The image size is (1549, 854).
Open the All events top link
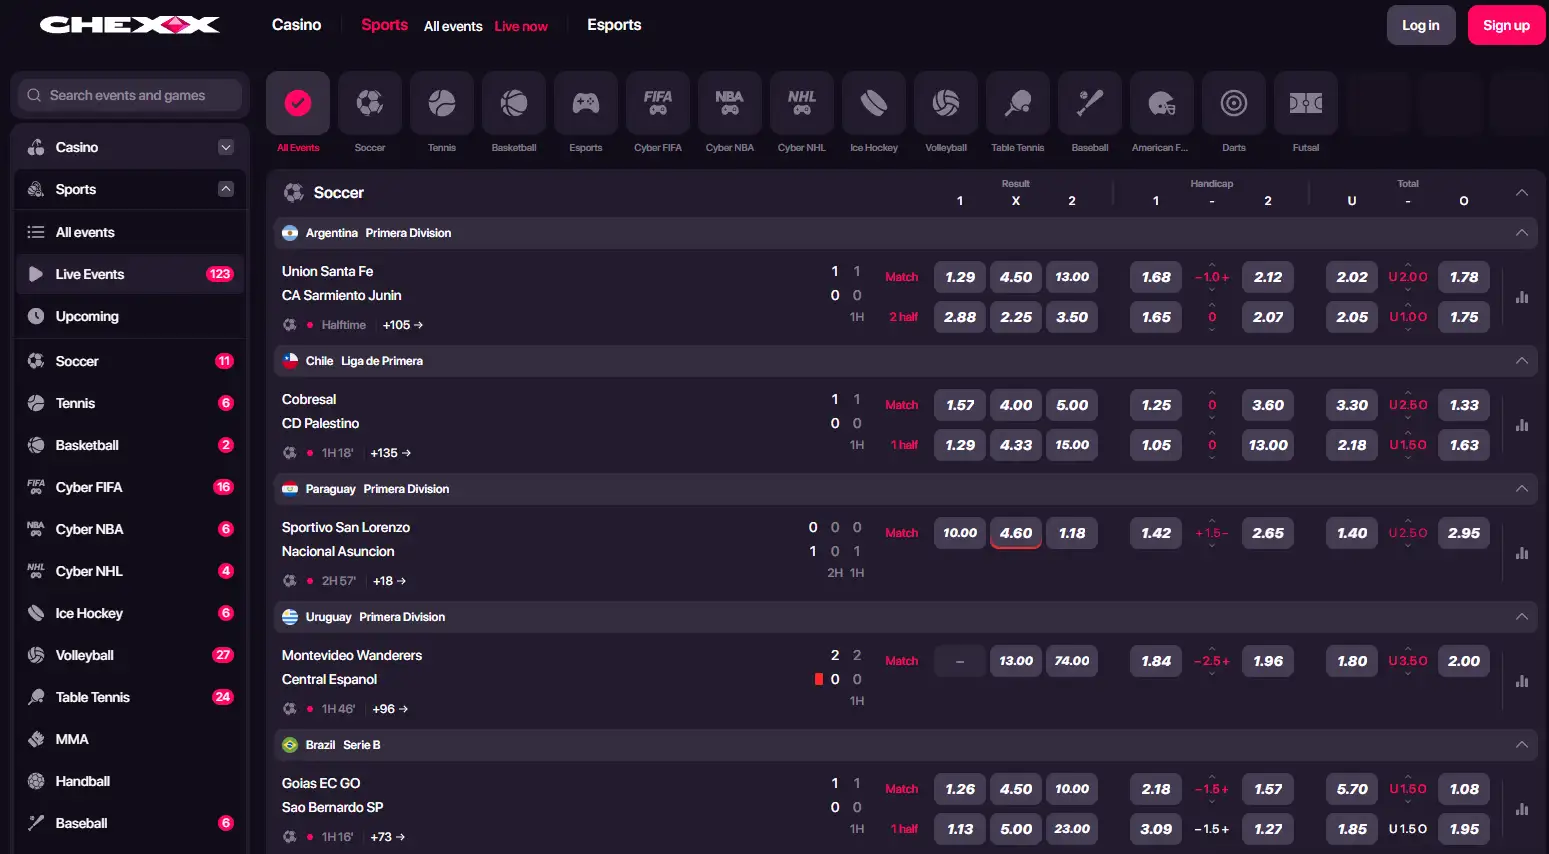453,26
